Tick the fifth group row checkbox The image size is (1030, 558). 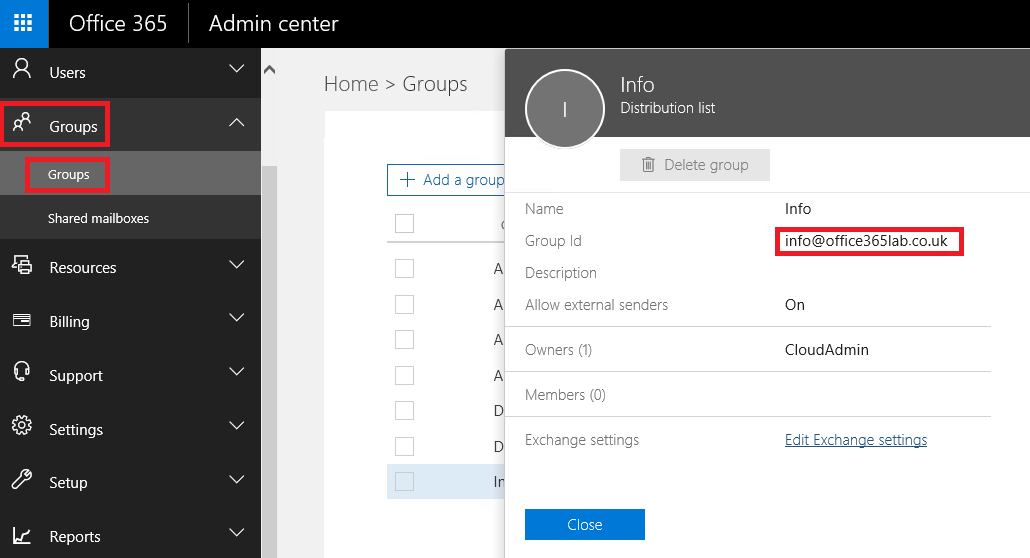[x=405, y=410]
